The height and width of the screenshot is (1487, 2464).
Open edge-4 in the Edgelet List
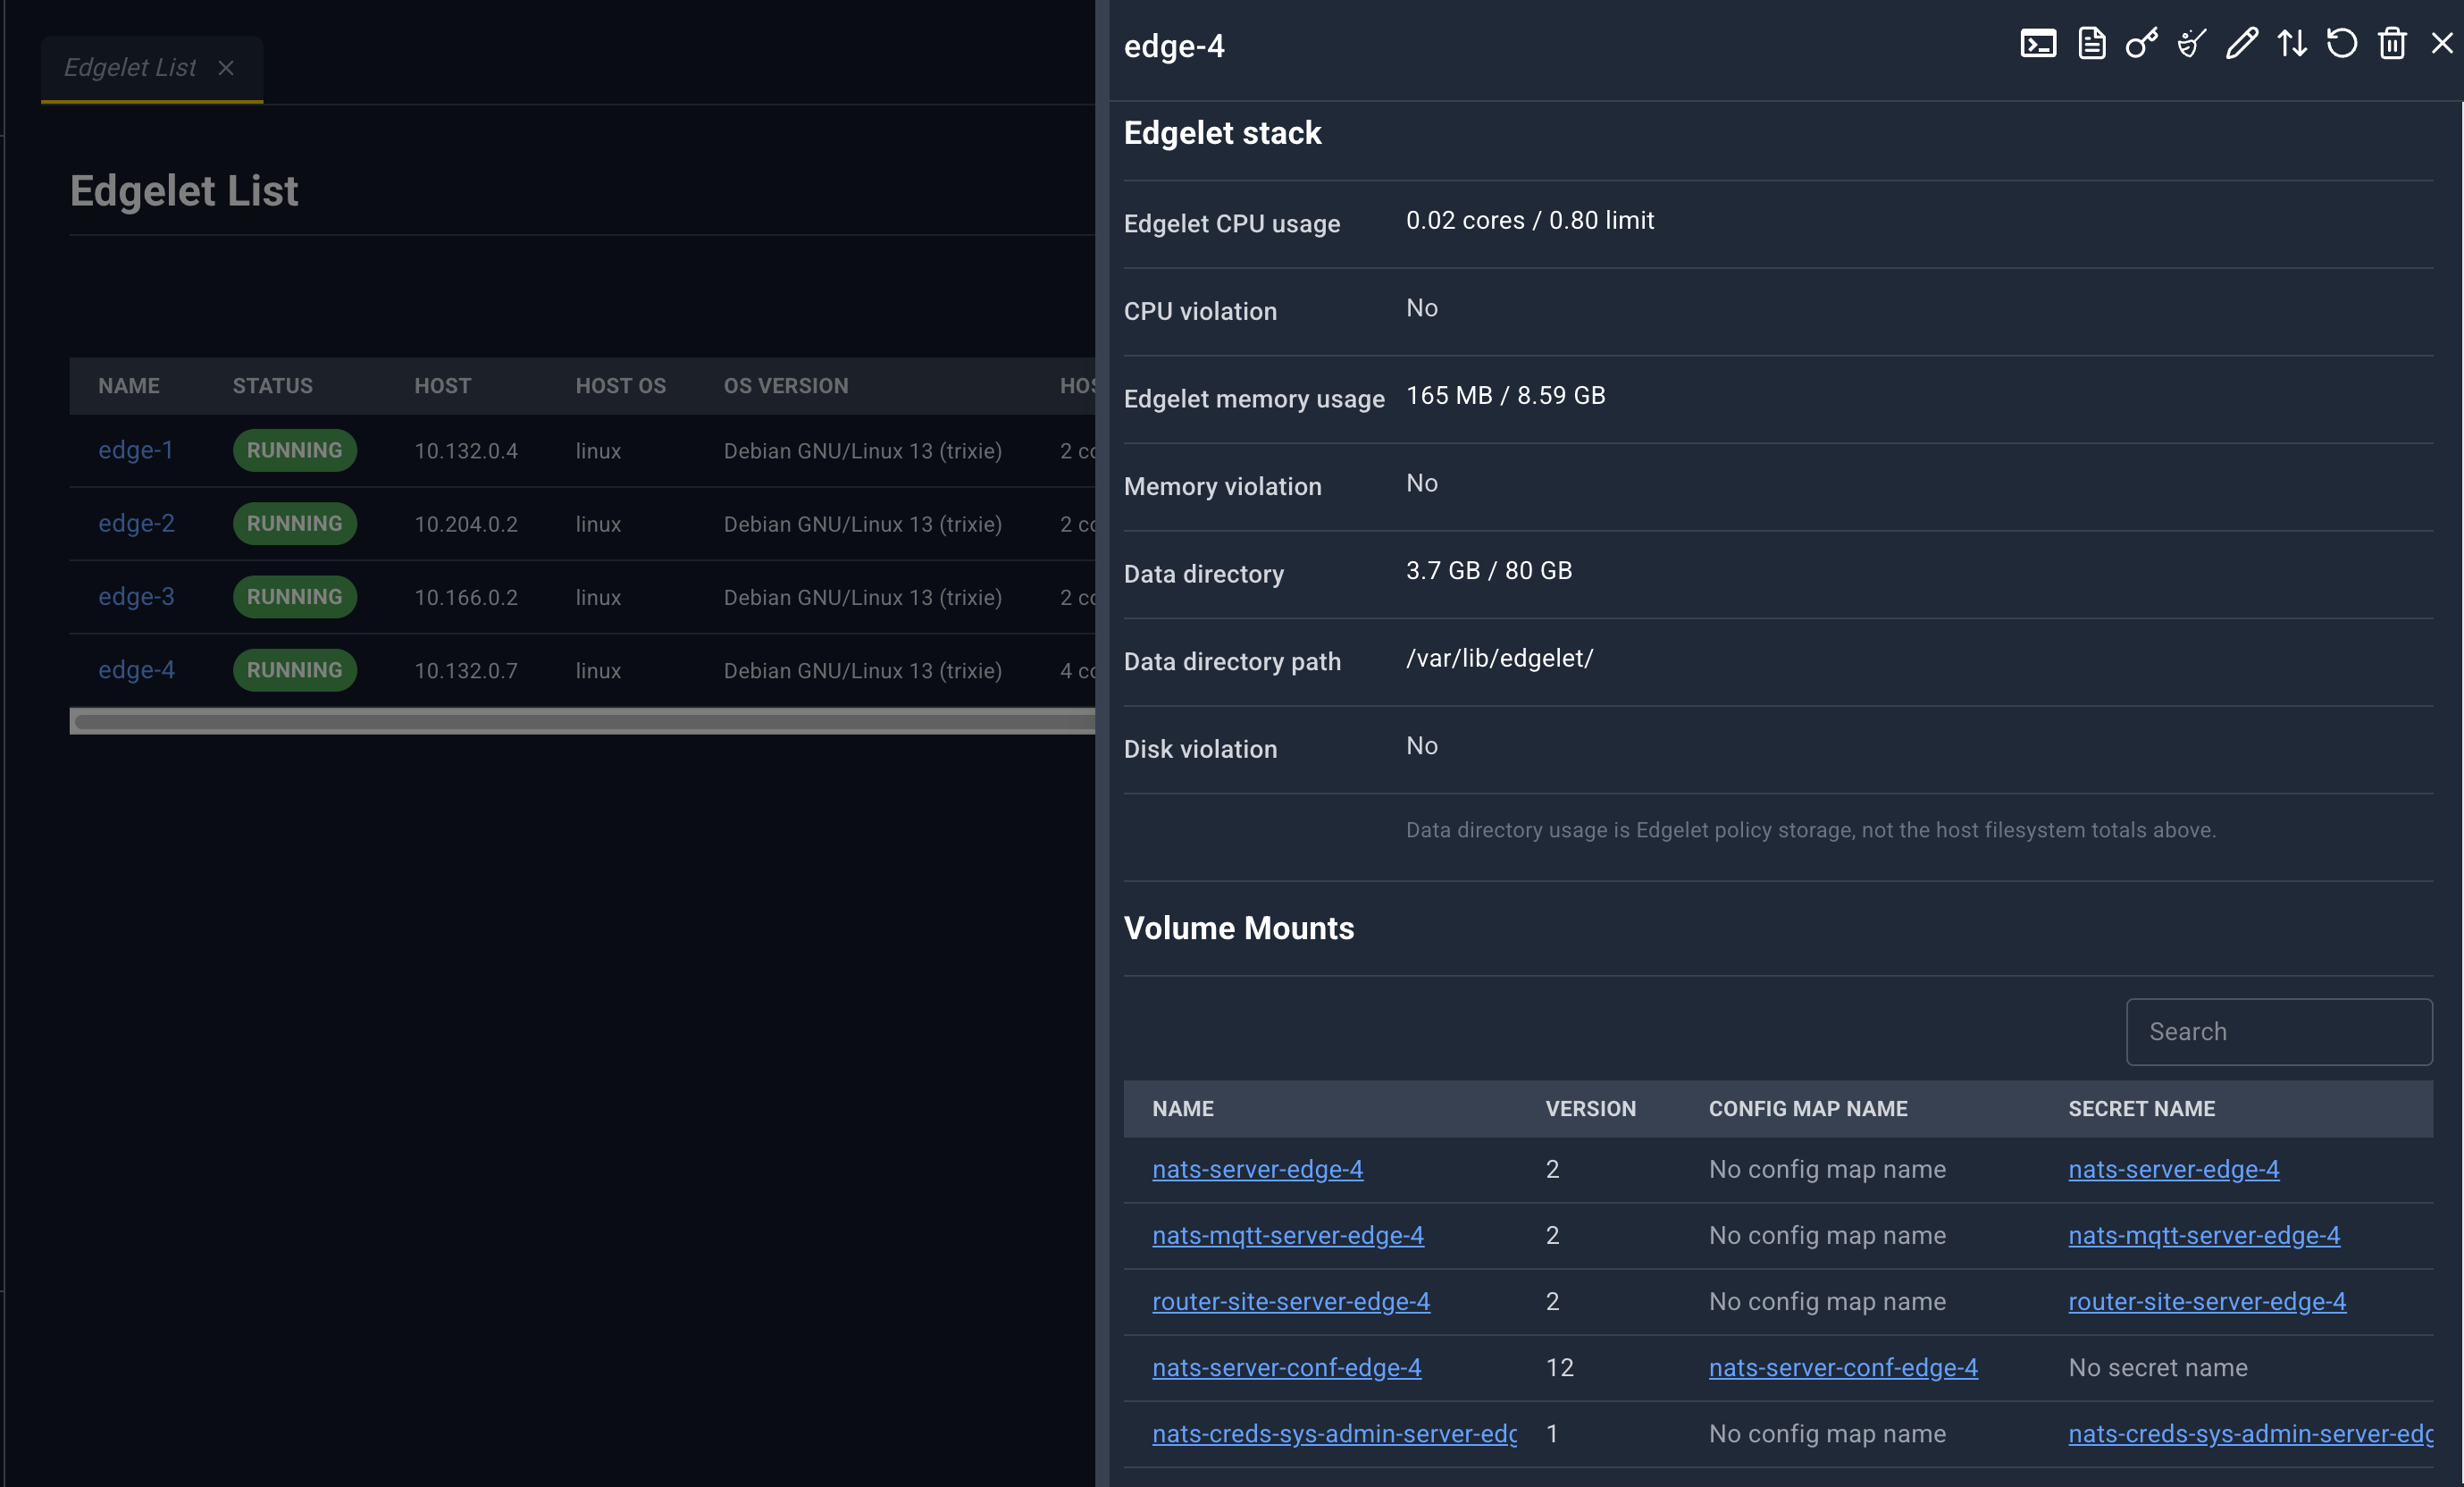coord(136,669)
